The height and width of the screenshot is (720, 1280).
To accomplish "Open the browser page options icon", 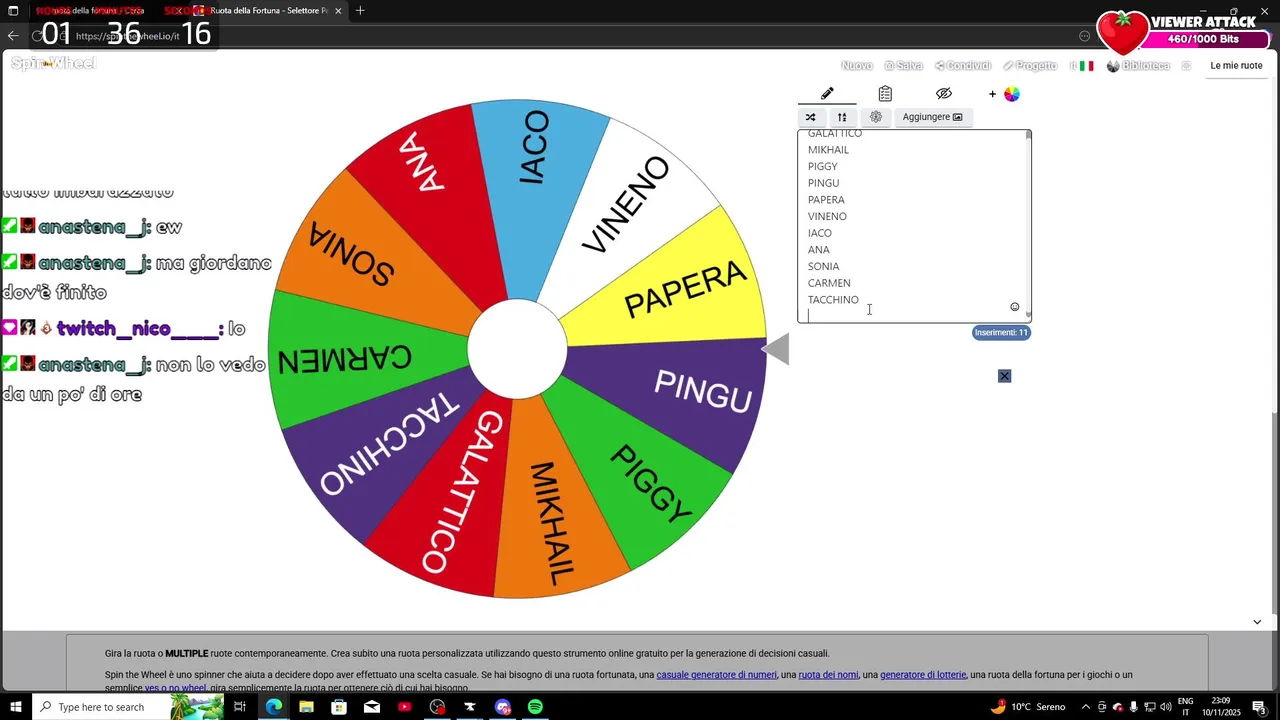I will pyautogui.click(x=1084, y=36).
